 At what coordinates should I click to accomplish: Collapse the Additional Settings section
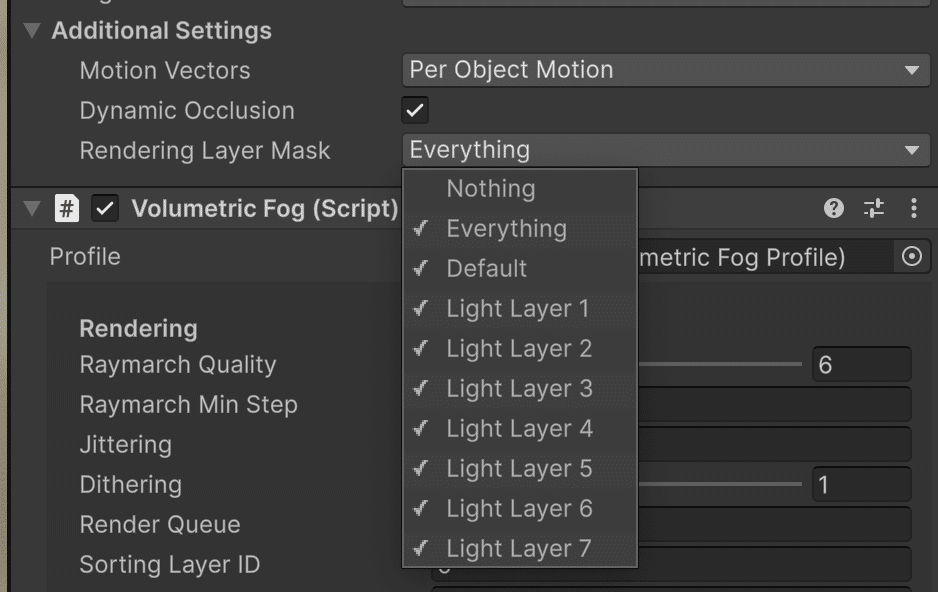pyautogui.click(x=34, y=31)
